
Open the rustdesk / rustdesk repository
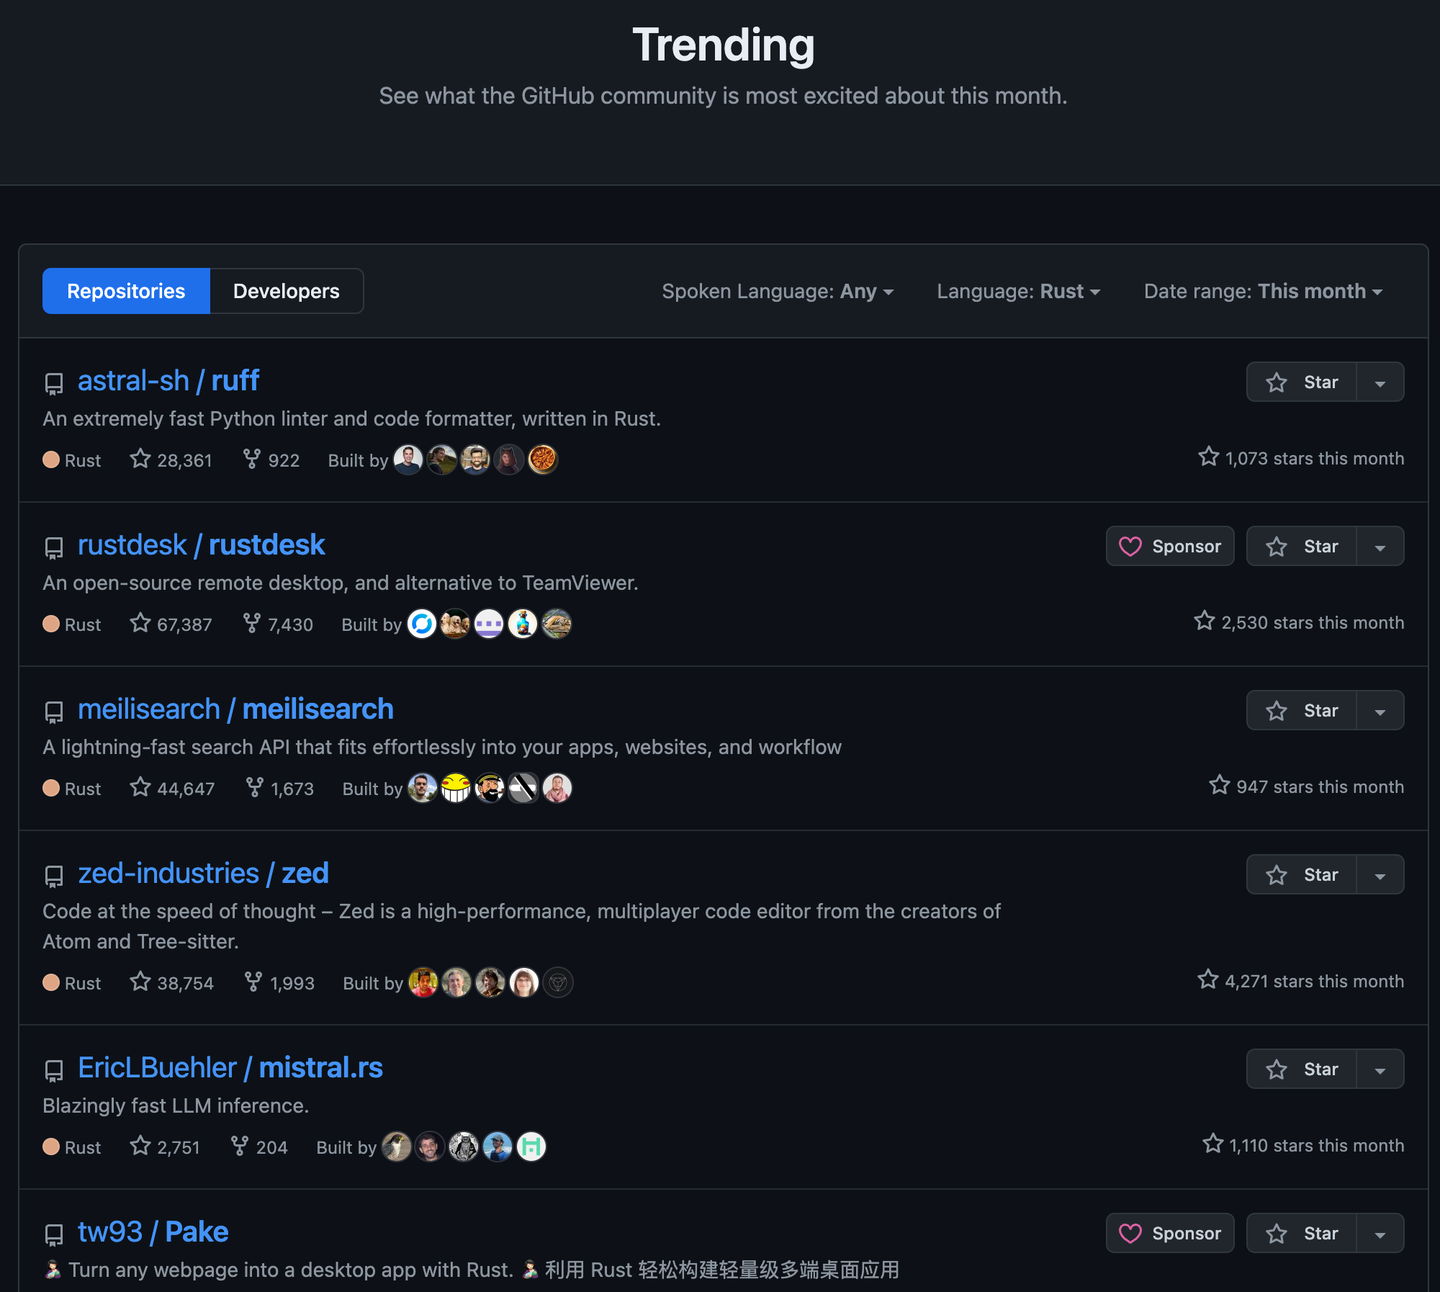201,545
